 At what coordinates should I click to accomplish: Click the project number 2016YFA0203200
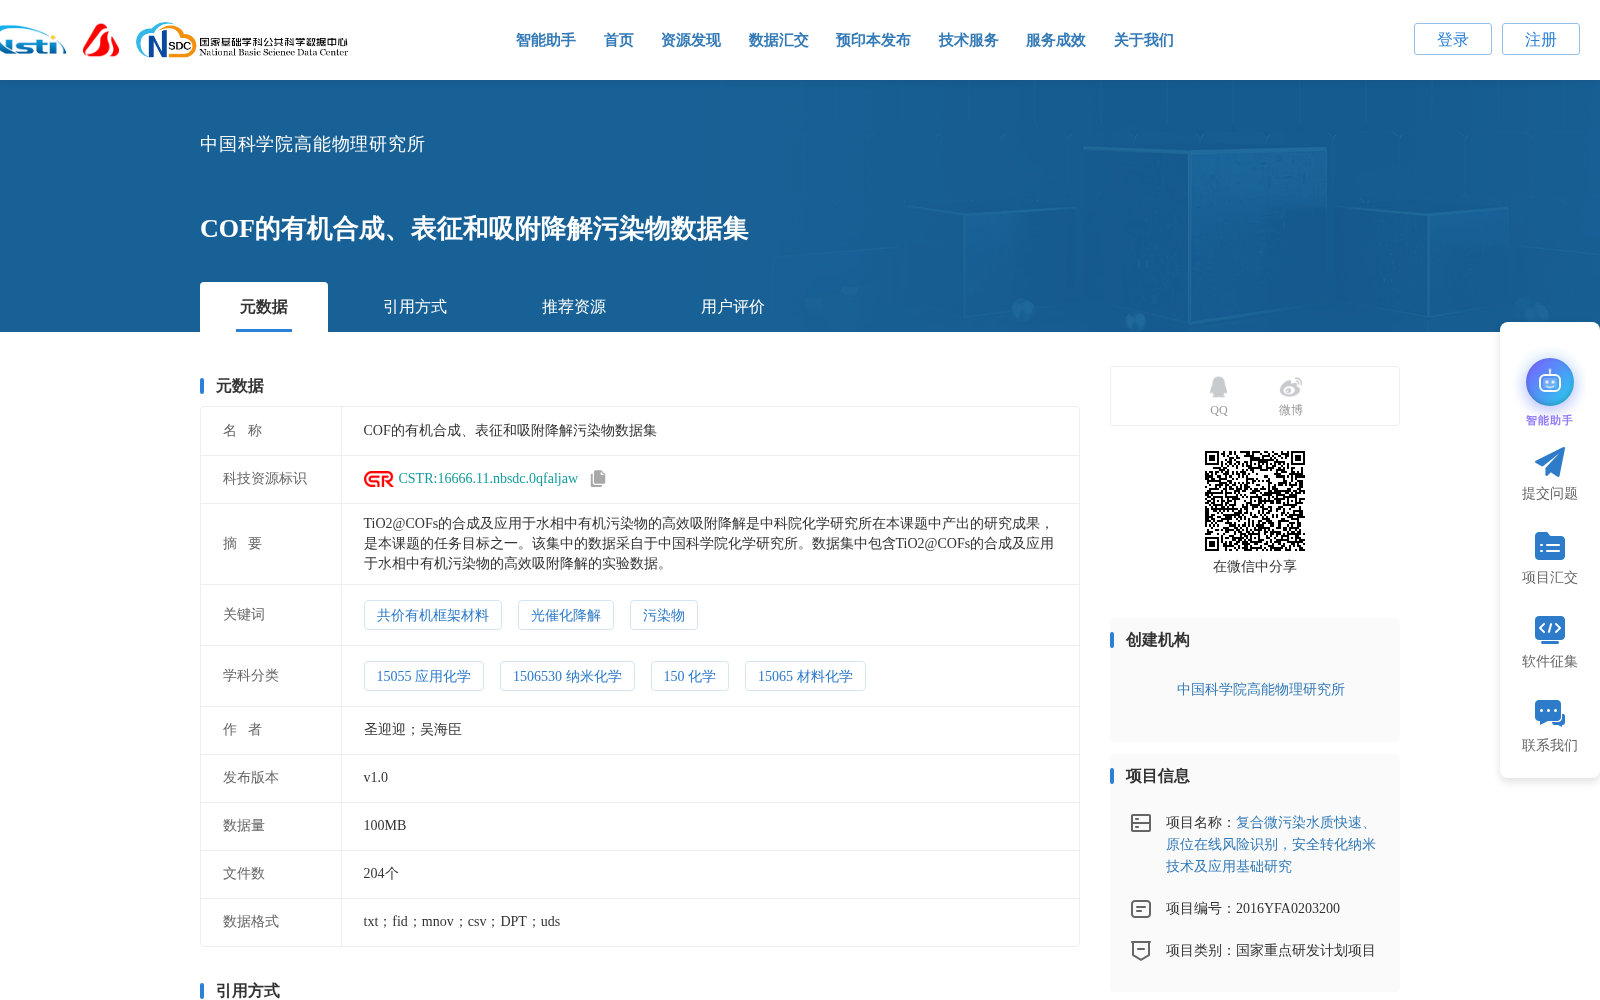click(1287, 908)
